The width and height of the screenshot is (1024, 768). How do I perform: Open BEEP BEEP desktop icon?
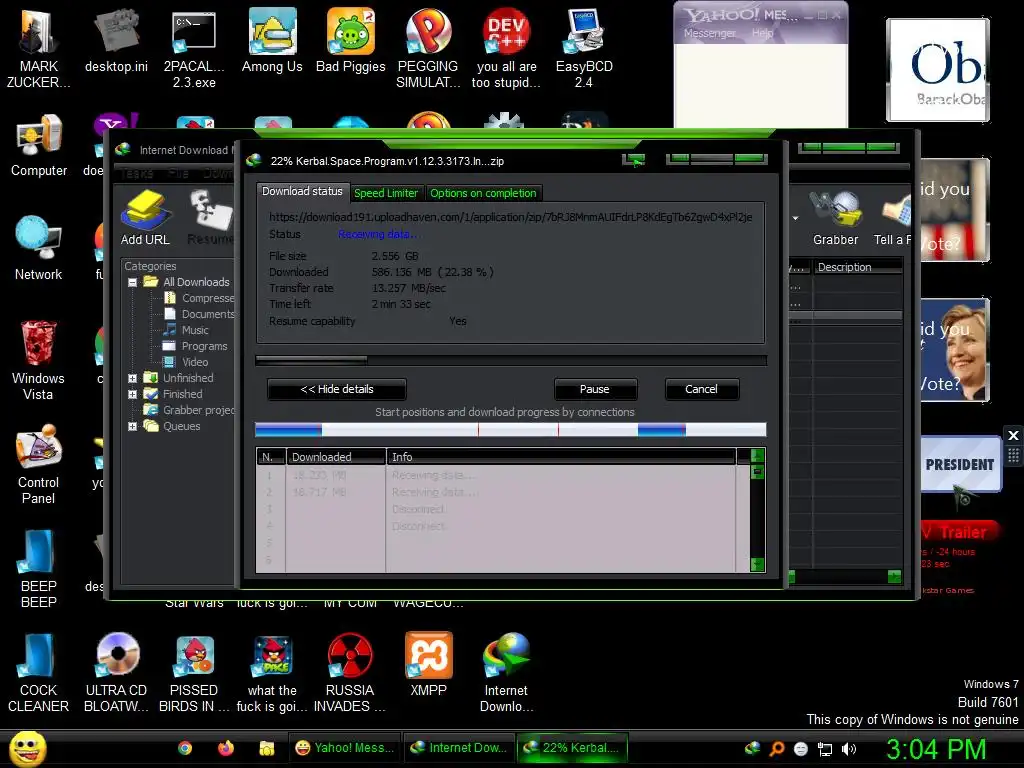[38, 568]
